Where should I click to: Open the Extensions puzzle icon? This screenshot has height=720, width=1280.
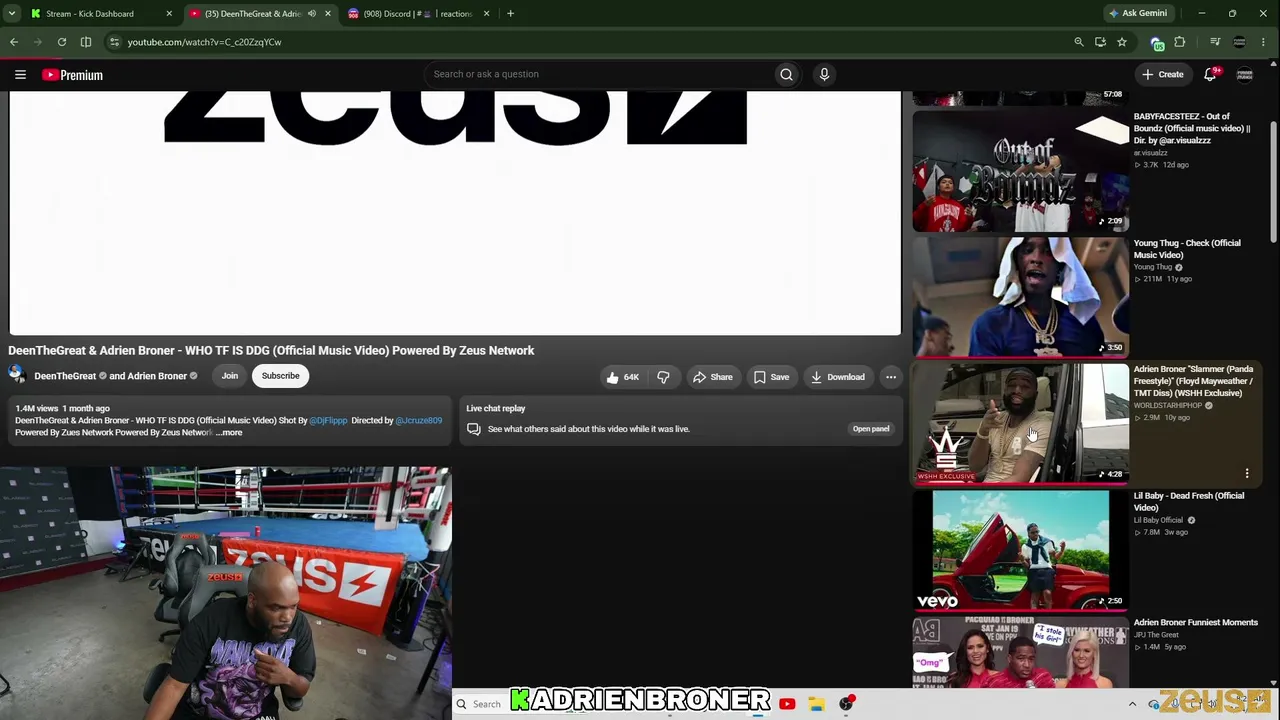coord(1180,42)
